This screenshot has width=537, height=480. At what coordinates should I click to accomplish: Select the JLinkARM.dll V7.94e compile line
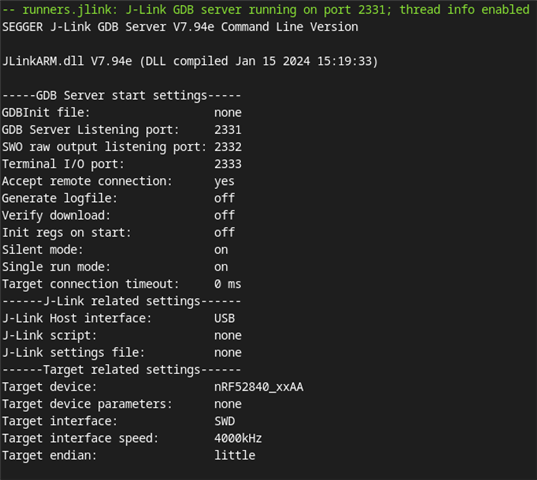pos(190,61)
